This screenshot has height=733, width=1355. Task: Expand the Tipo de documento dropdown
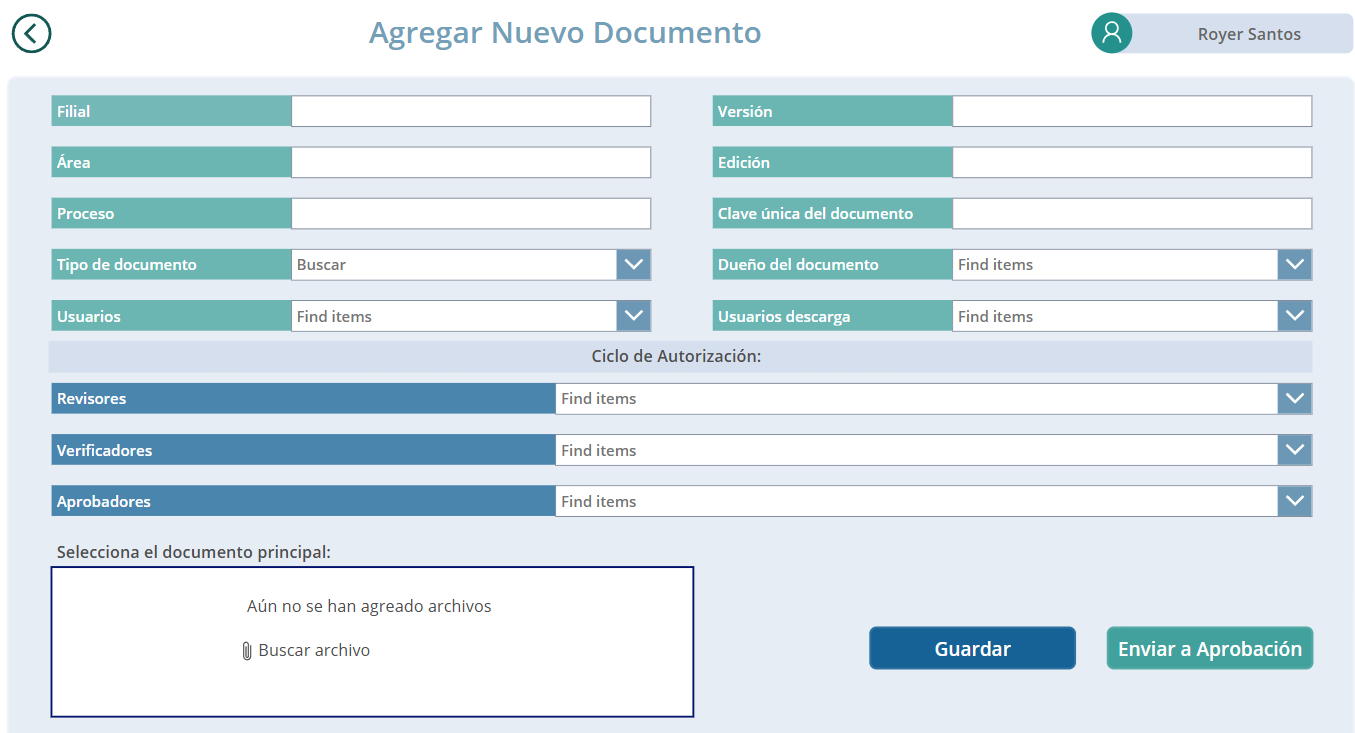tap(634, 265)
